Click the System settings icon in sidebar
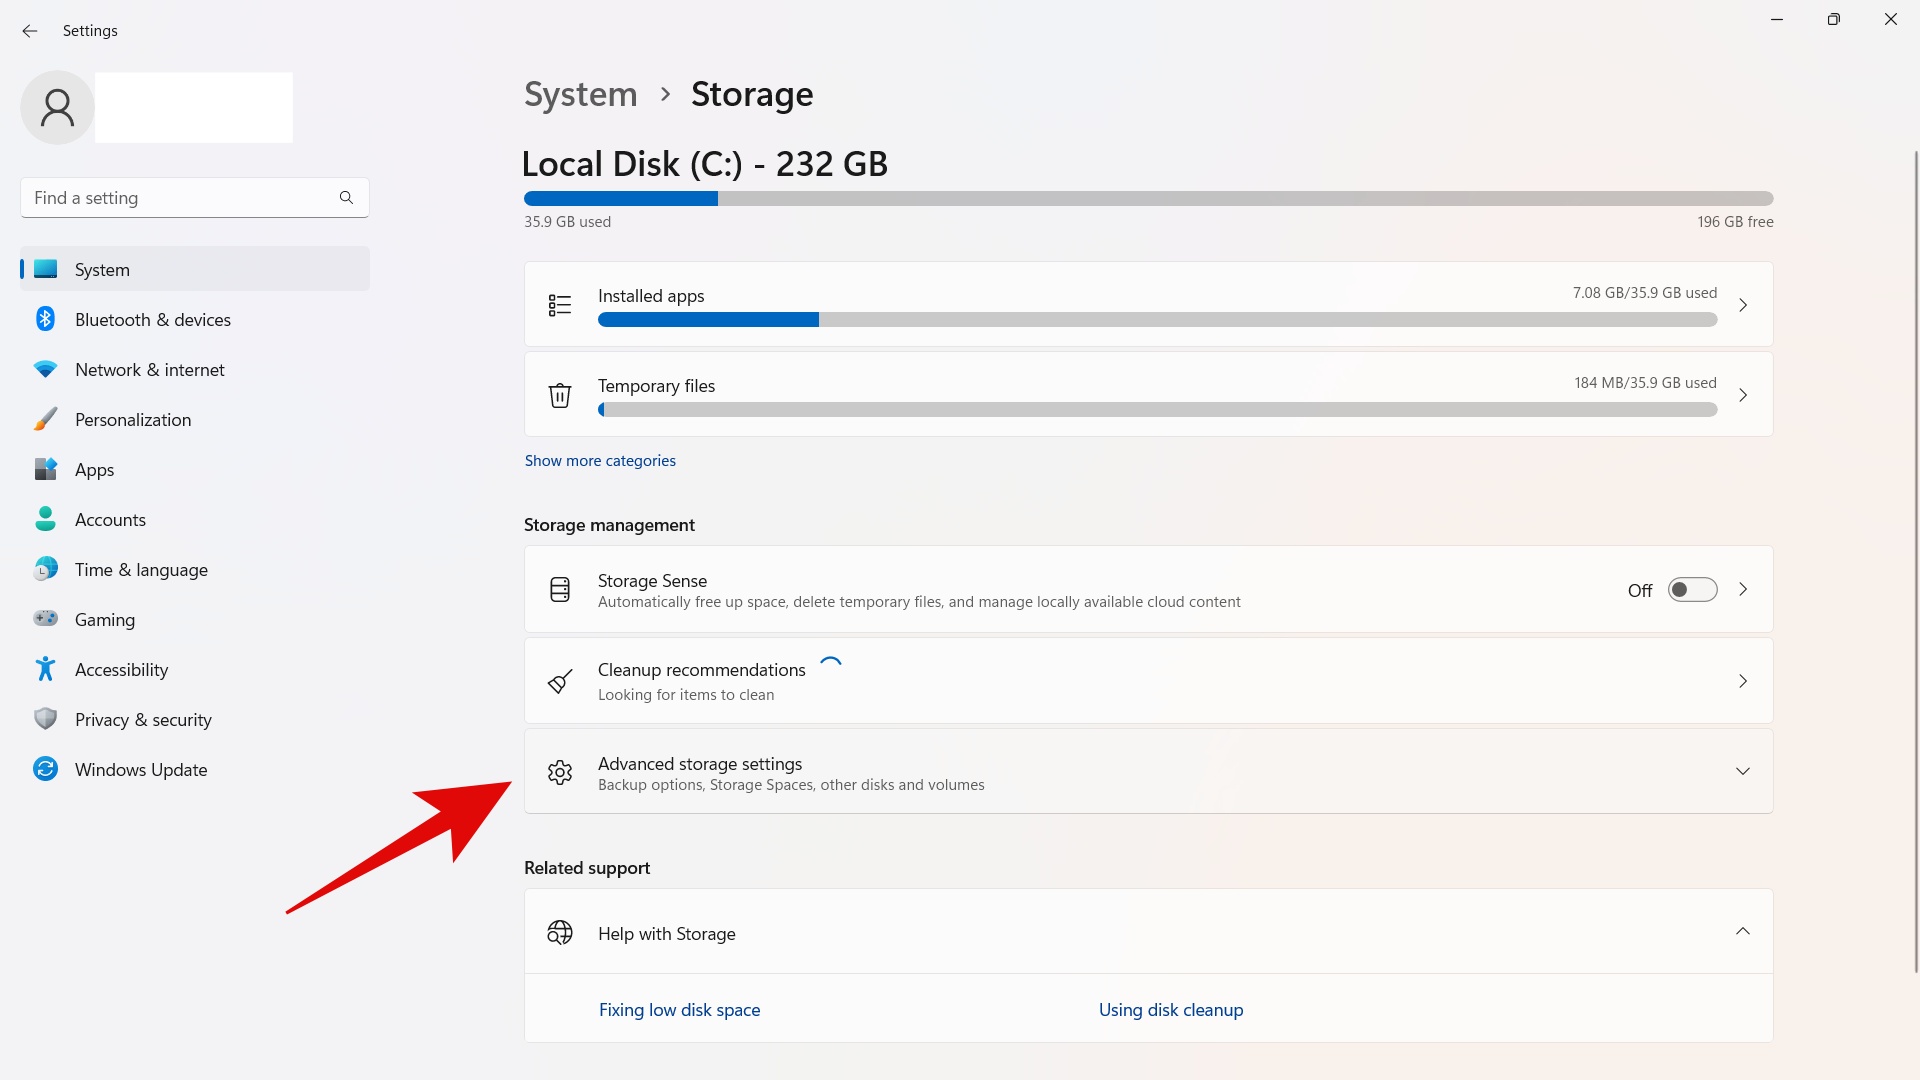The image size is (1920, 1080). (46, 269)
